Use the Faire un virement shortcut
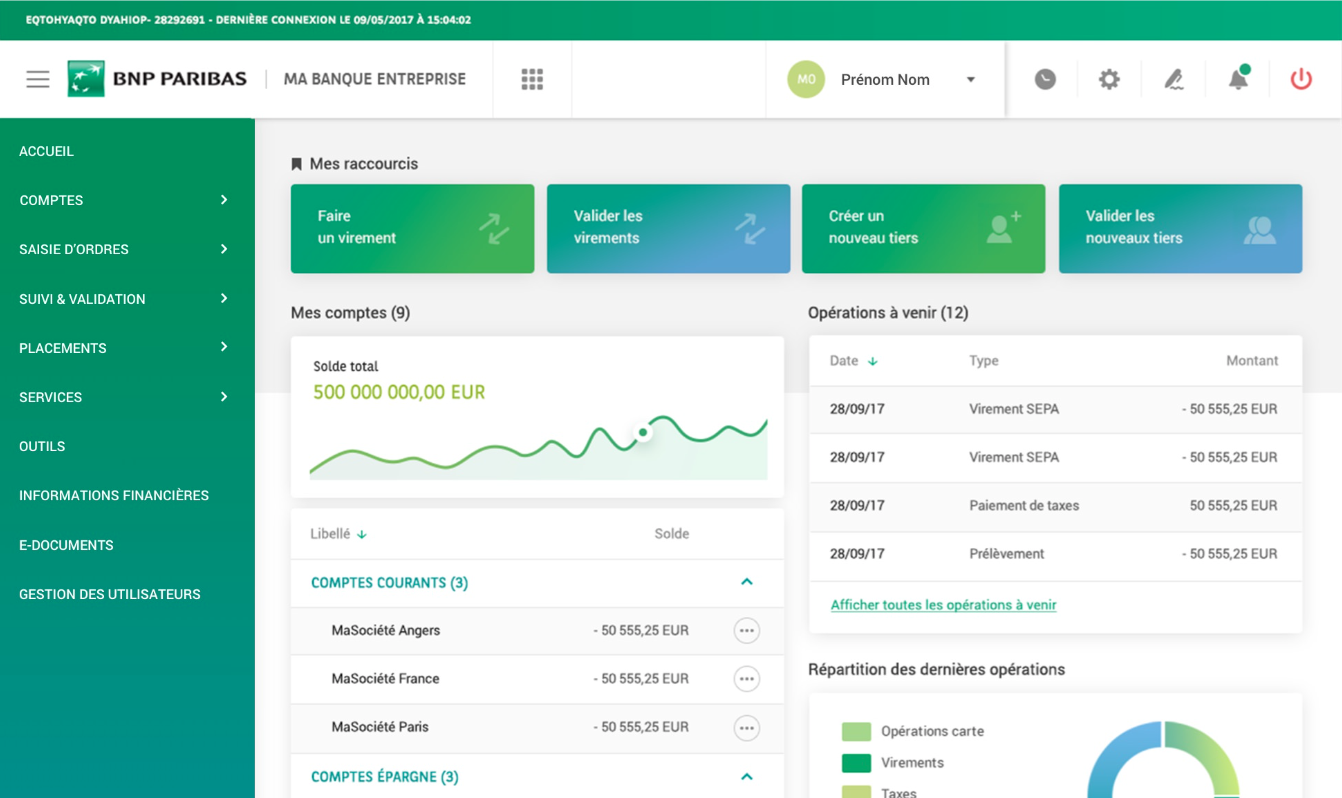This screenshot has height=798, width=1342. tap(412, 228)
